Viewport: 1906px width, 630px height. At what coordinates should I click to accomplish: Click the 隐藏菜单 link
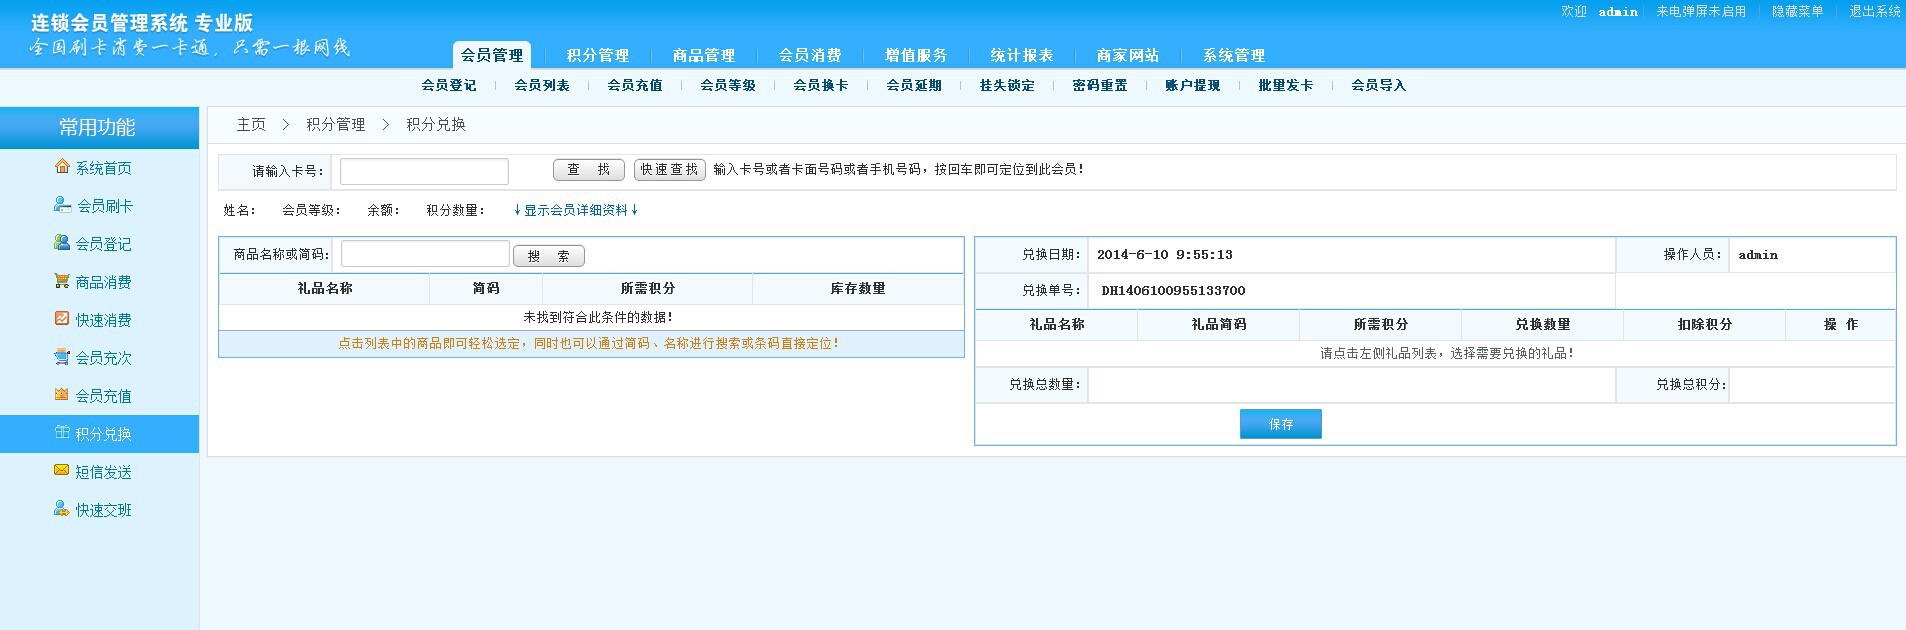(x=1797, y=11)
